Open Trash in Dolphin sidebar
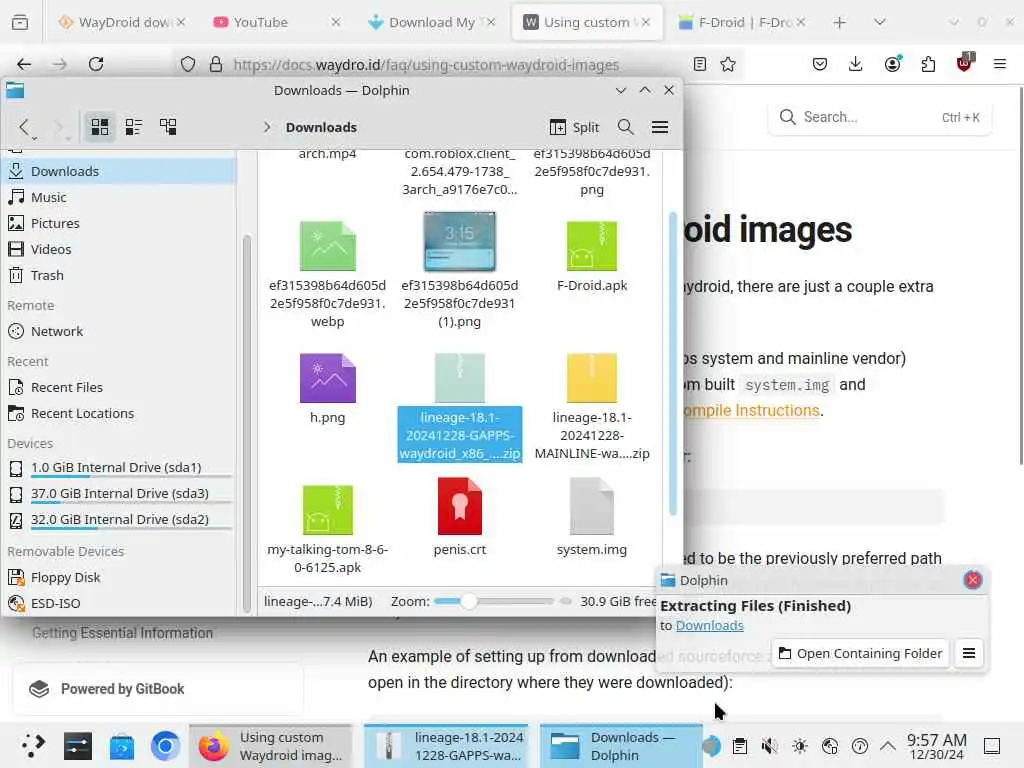This screenshot has width=1024, height=768. [x=120, y=276]
